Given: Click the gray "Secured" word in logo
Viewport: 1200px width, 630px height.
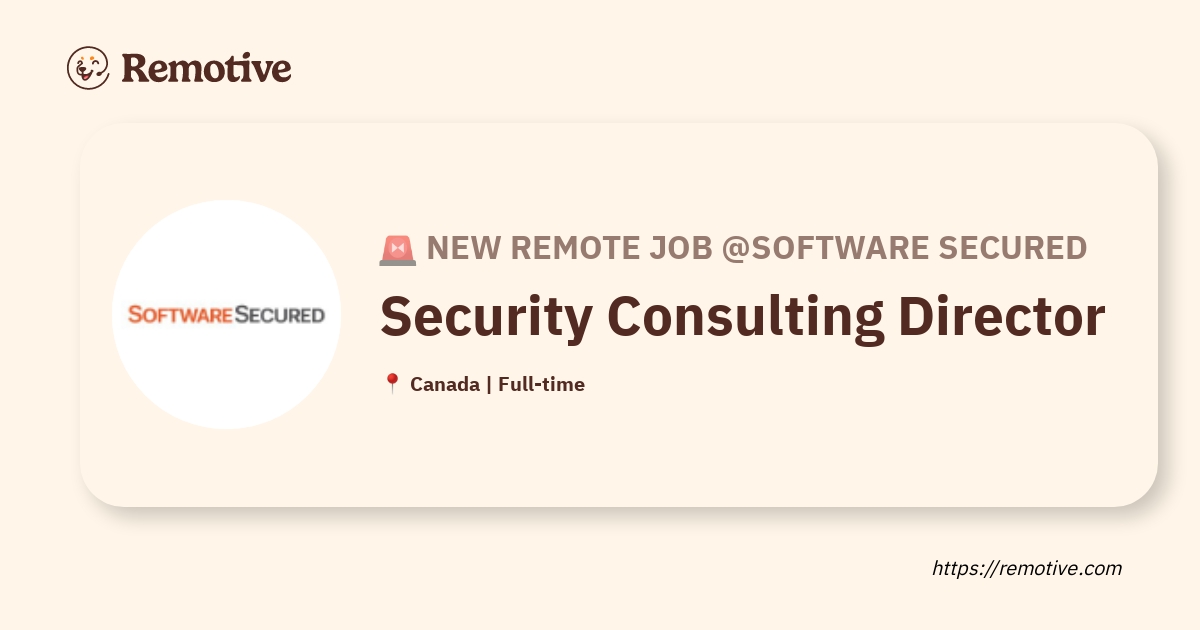Looking at the screenshot, I should pyautogui.click(x=279, y=315).
